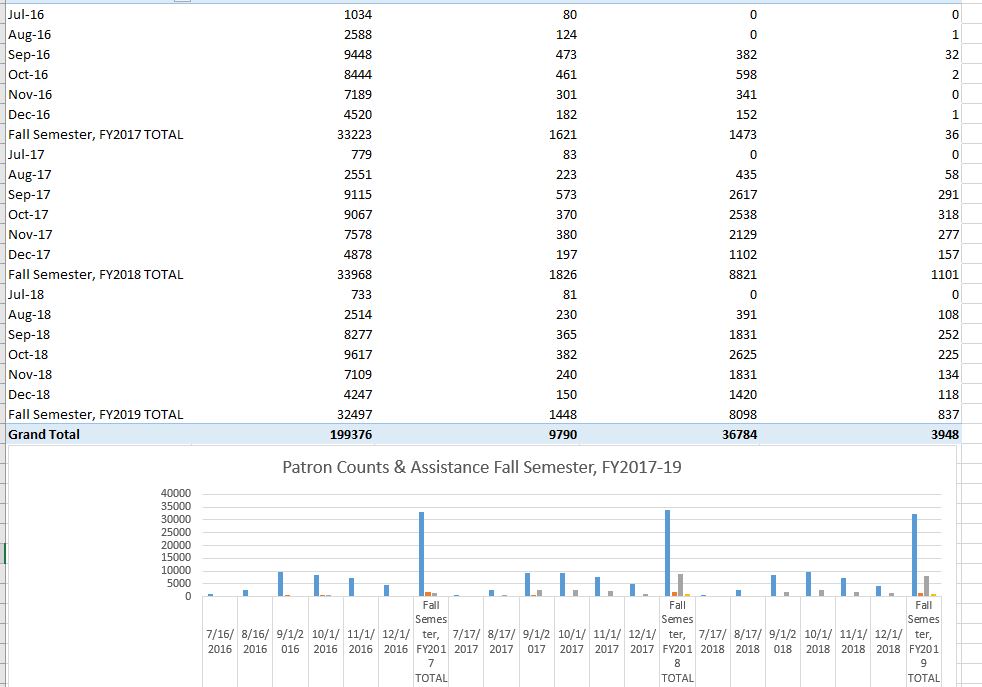Select the grand total value 199376
Image resolution: width=982 pixels, height=687 pixels.
click(351, 435)
